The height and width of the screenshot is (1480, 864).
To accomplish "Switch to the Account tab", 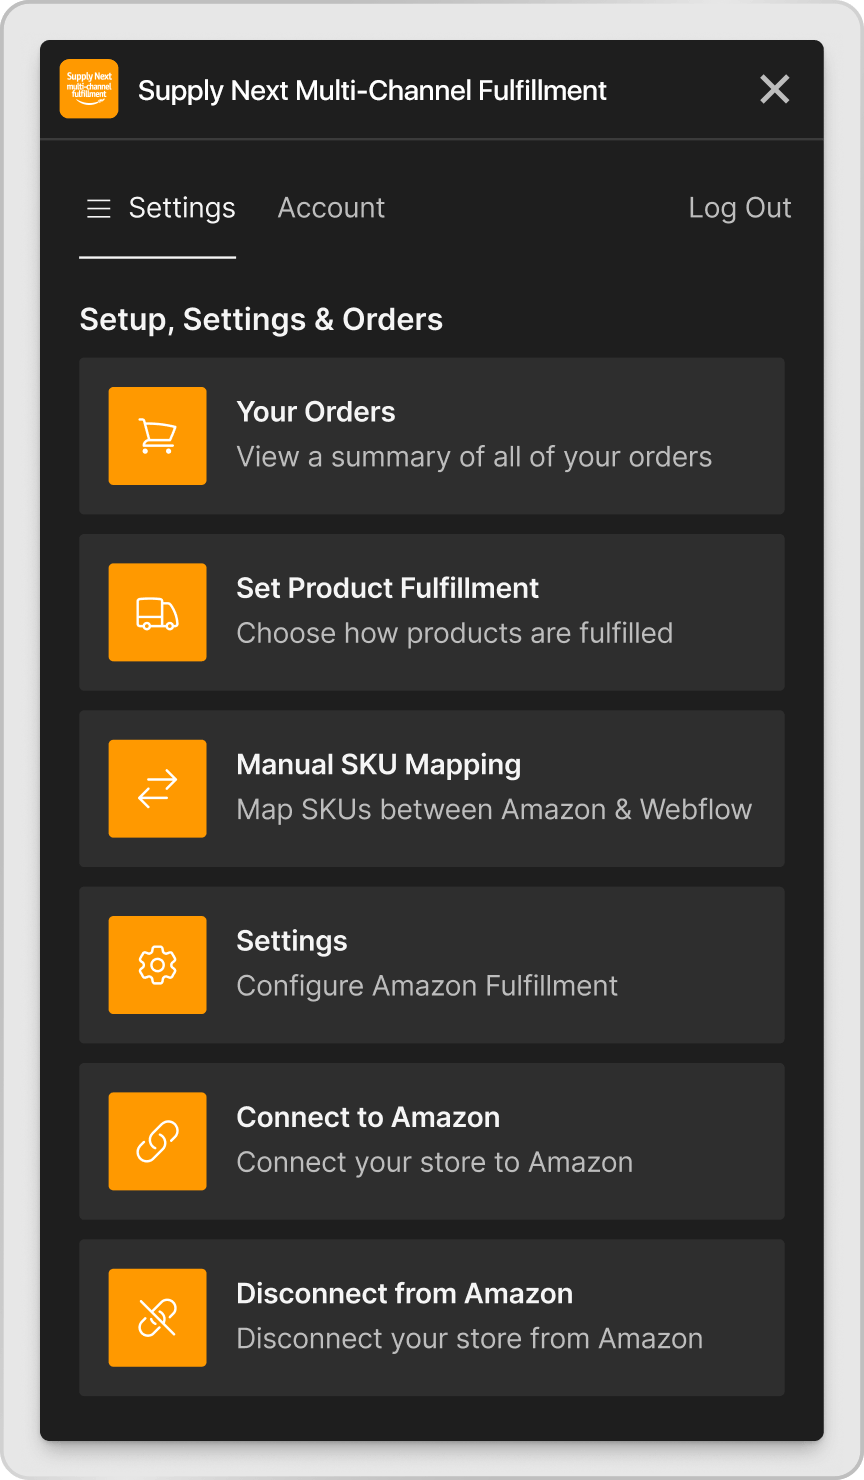I will pos(331,208).
